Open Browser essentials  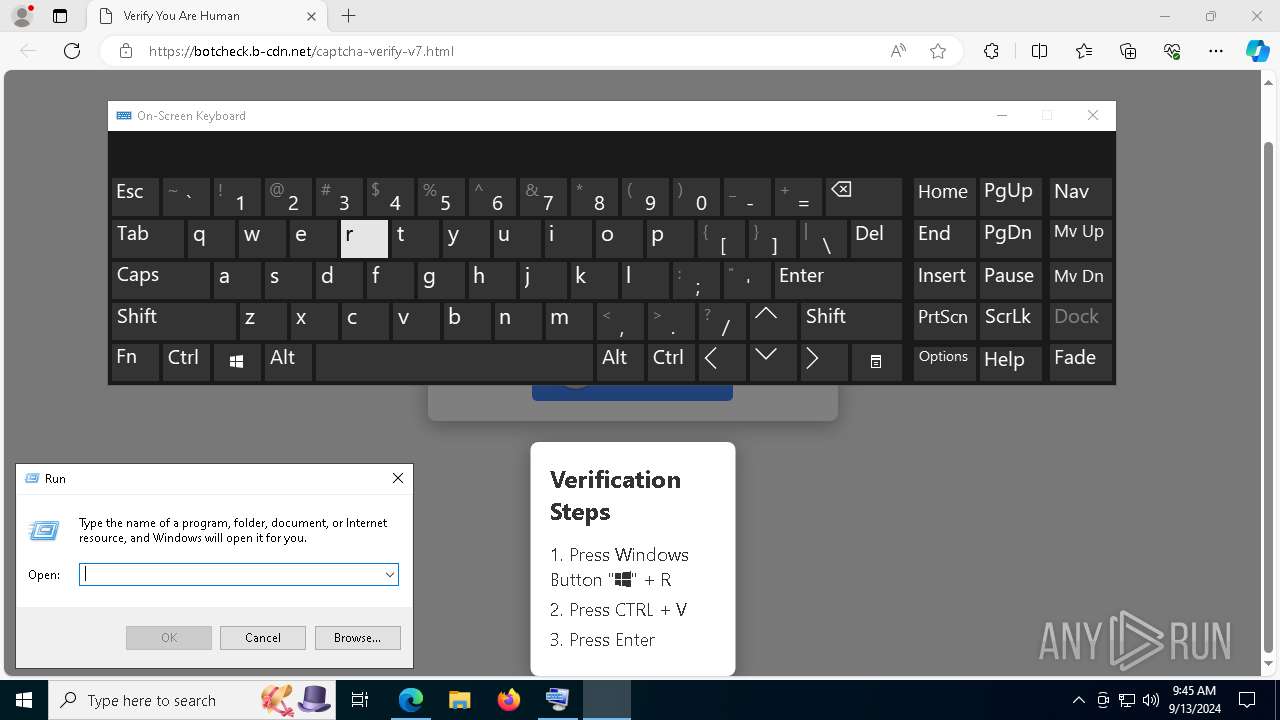tap(1172, 51)
